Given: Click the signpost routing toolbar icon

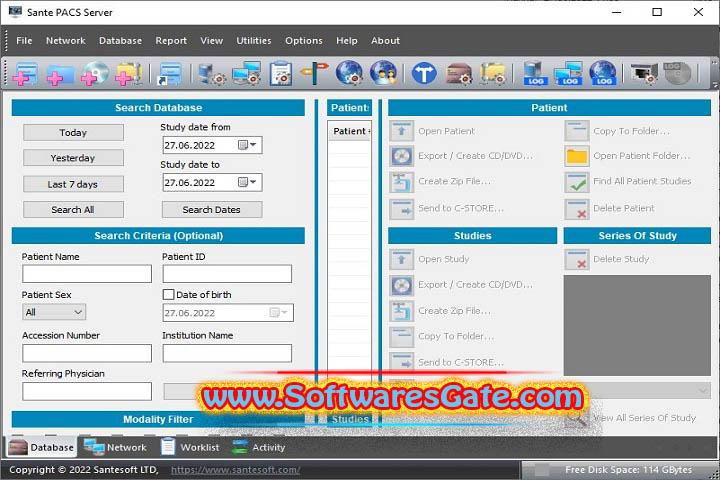Looking at the screenshot, I should pos(315,73).
